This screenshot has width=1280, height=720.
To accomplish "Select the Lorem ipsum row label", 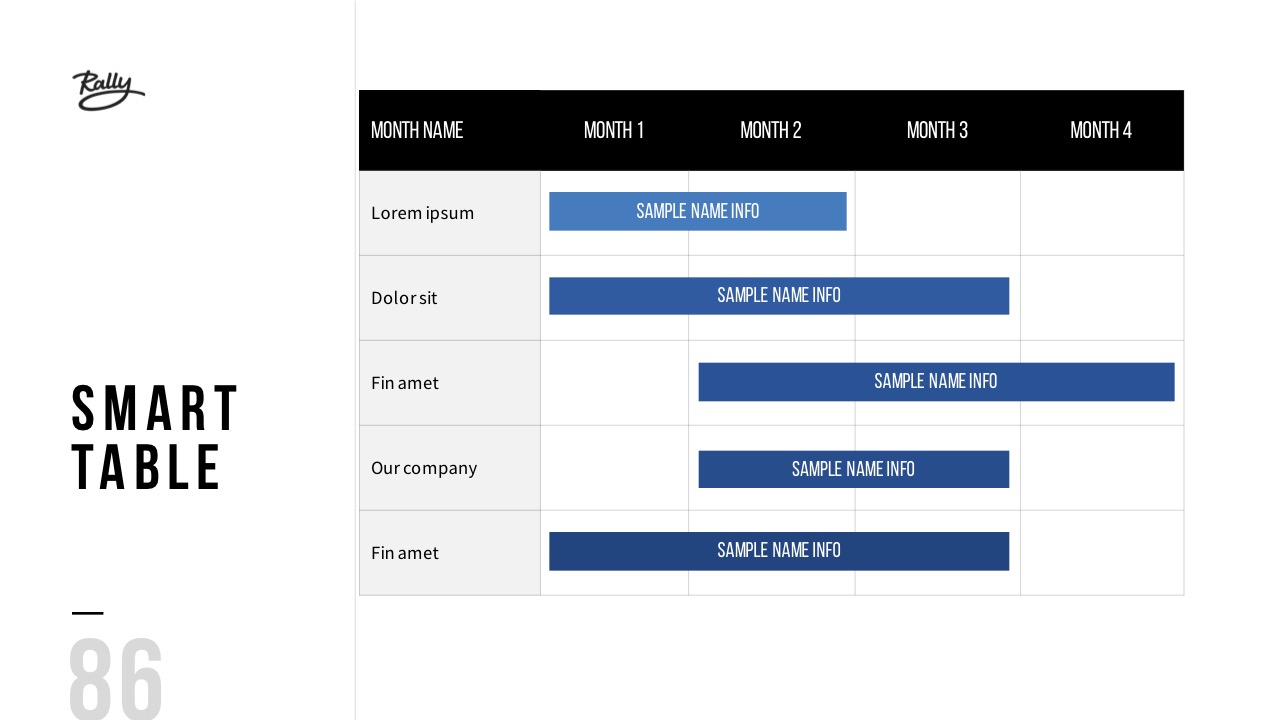I will 422,213.
